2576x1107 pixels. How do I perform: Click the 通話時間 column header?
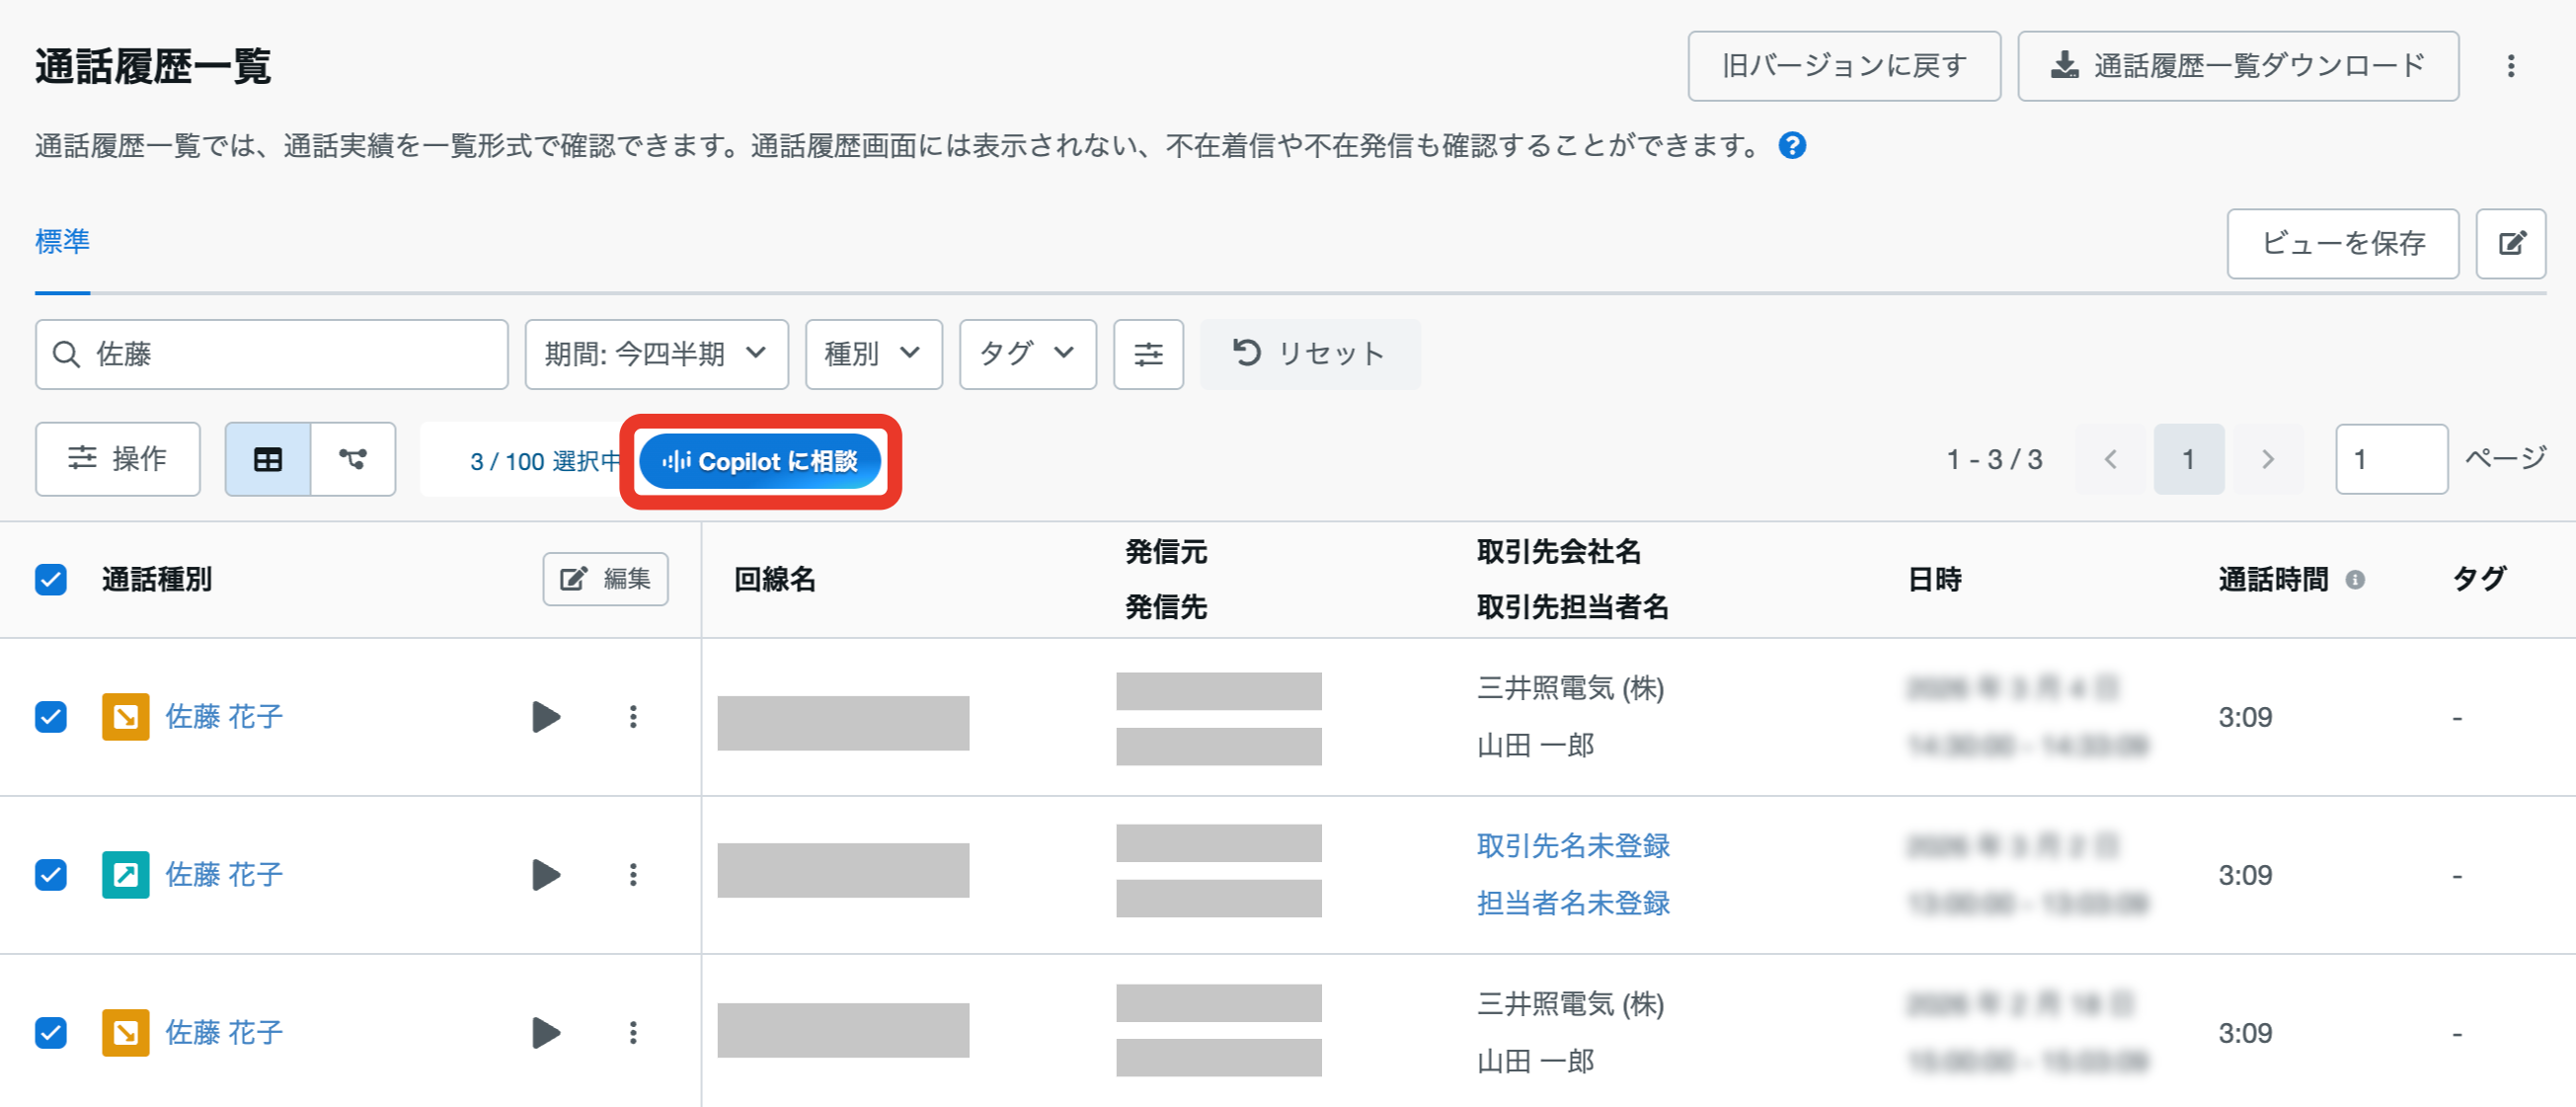[2273, 580]
